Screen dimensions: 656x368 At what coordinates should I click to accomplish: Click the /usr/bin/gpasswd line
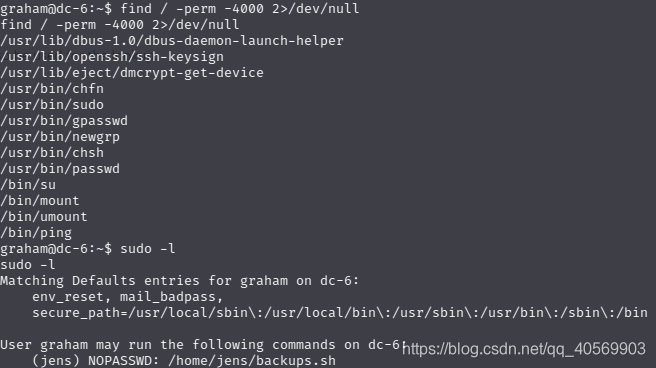tap(64, 121)
